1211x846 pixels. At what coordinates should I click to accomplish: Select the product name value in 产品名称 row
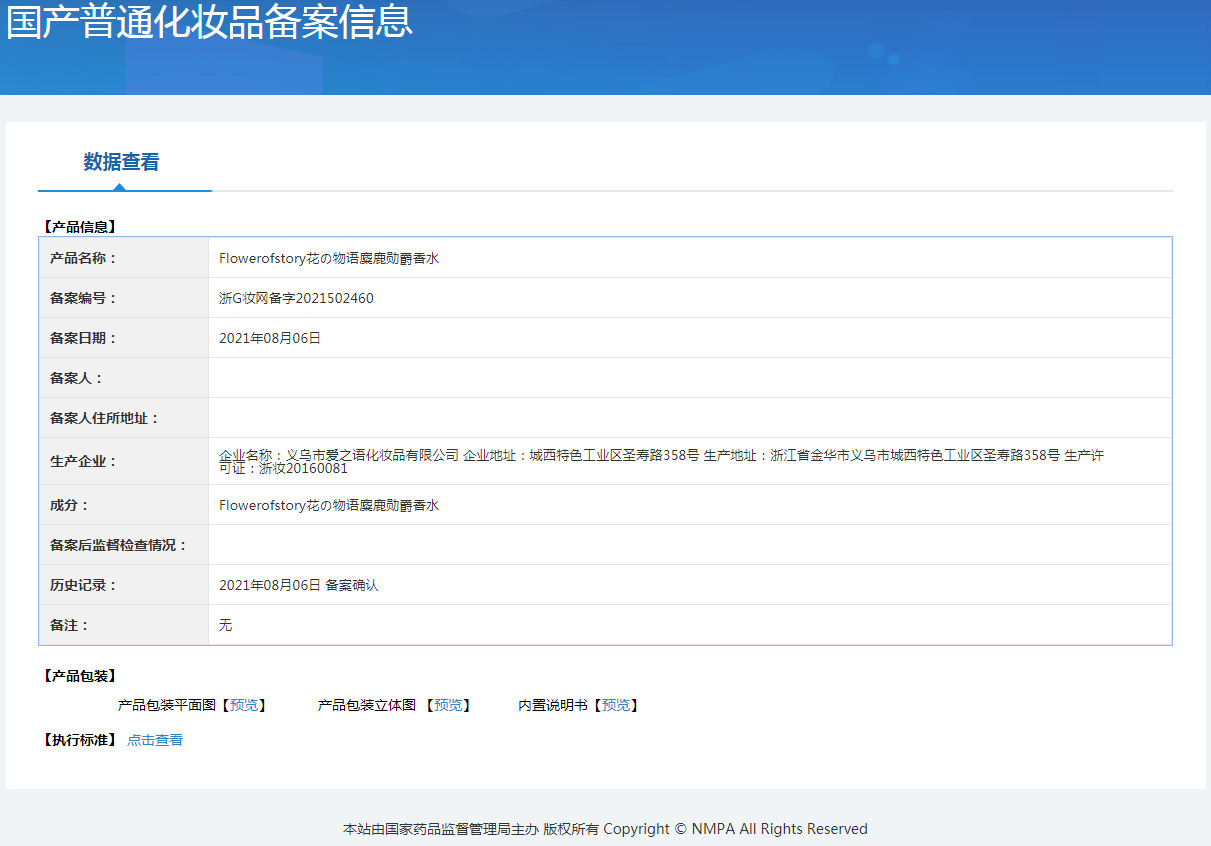click(329, 258)
